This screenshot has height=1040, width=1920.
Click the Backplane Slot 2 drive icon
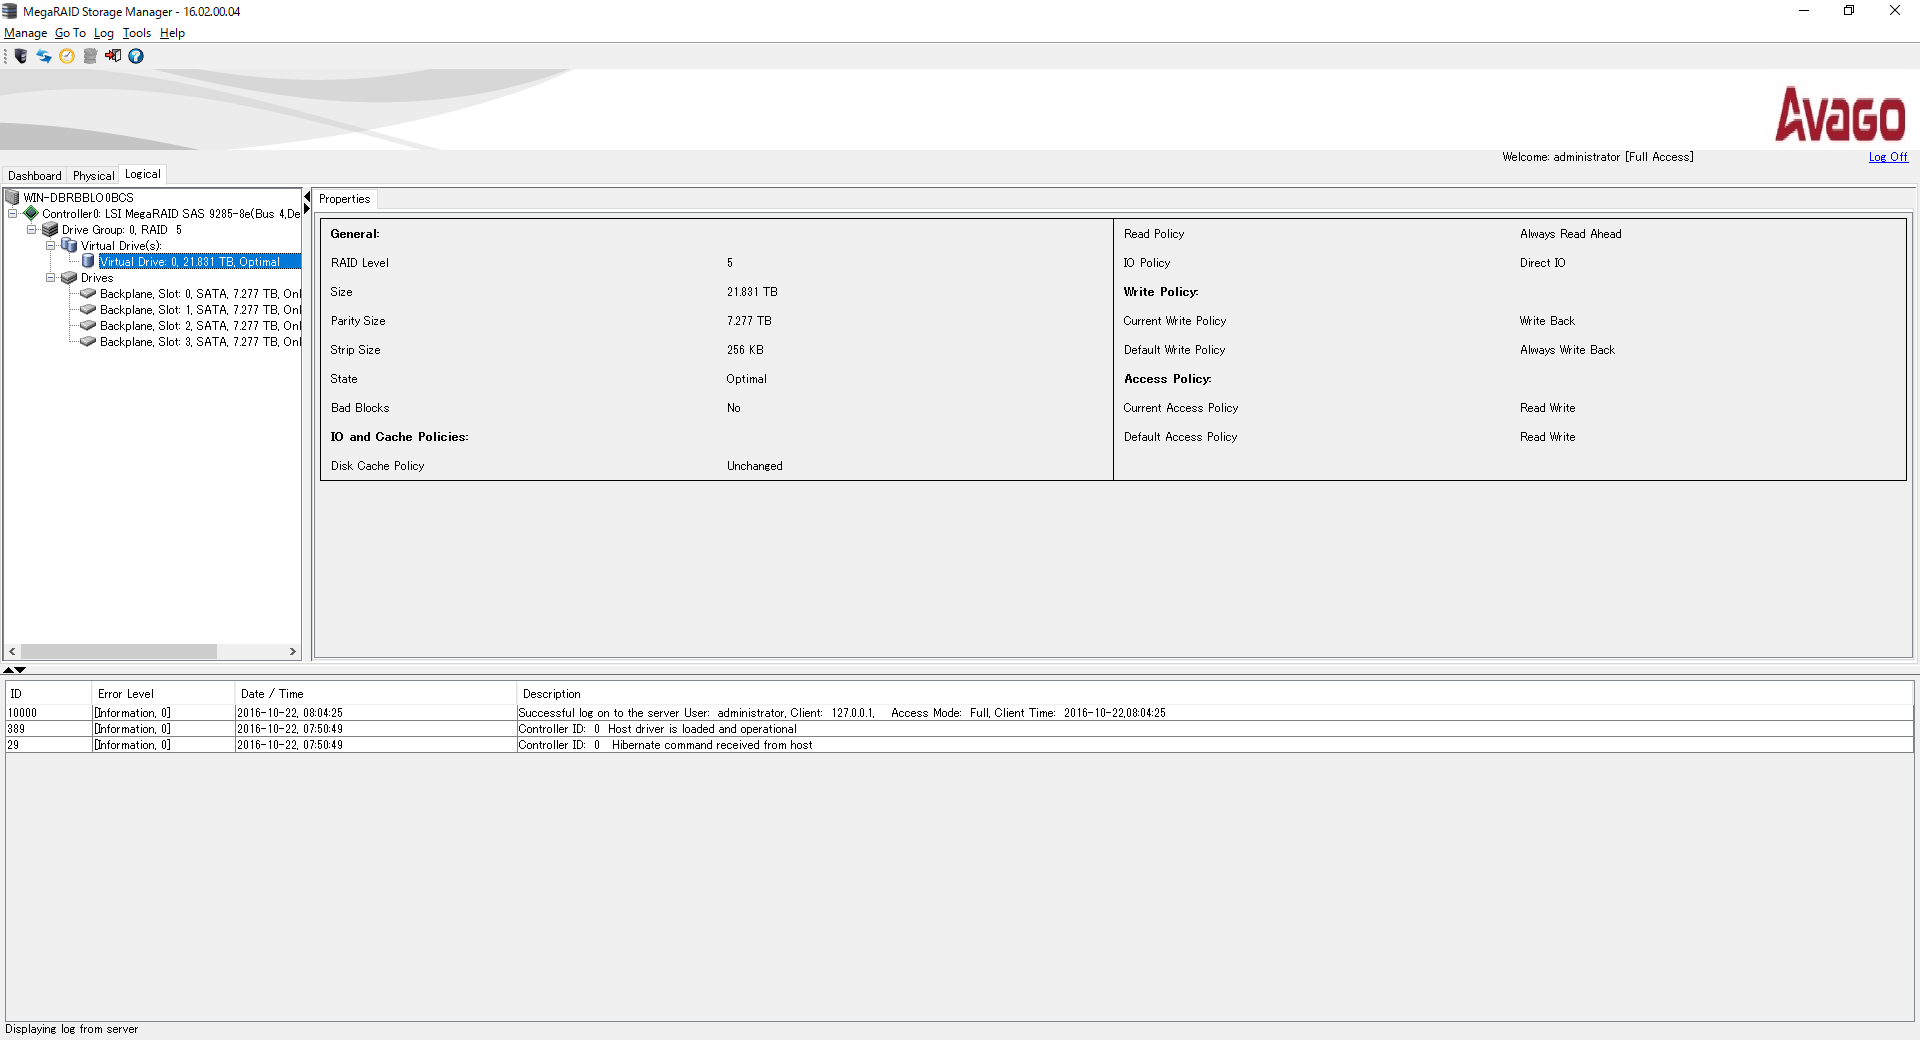tap(88, 326)
